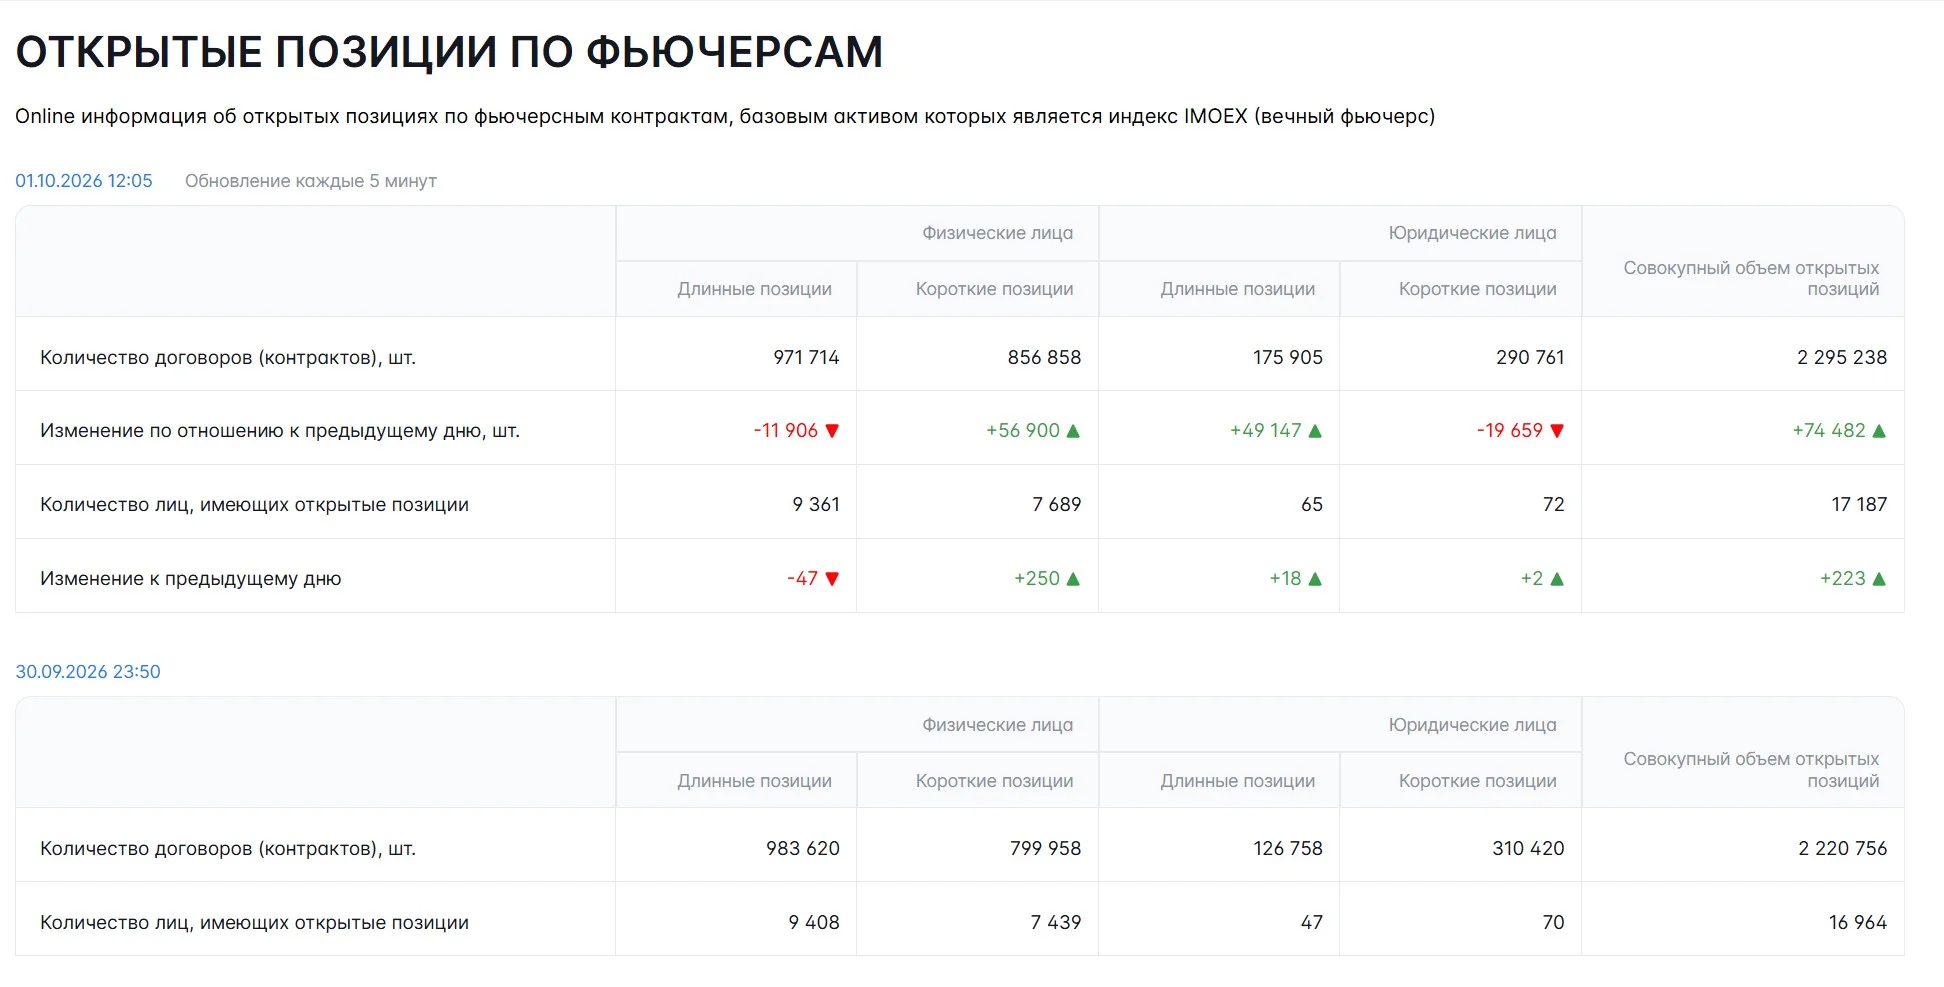Image resolution: width=1944 pixels, height=987 pixels.
Task: Select the value 290 761
Action: click(x=1530, y=357)
